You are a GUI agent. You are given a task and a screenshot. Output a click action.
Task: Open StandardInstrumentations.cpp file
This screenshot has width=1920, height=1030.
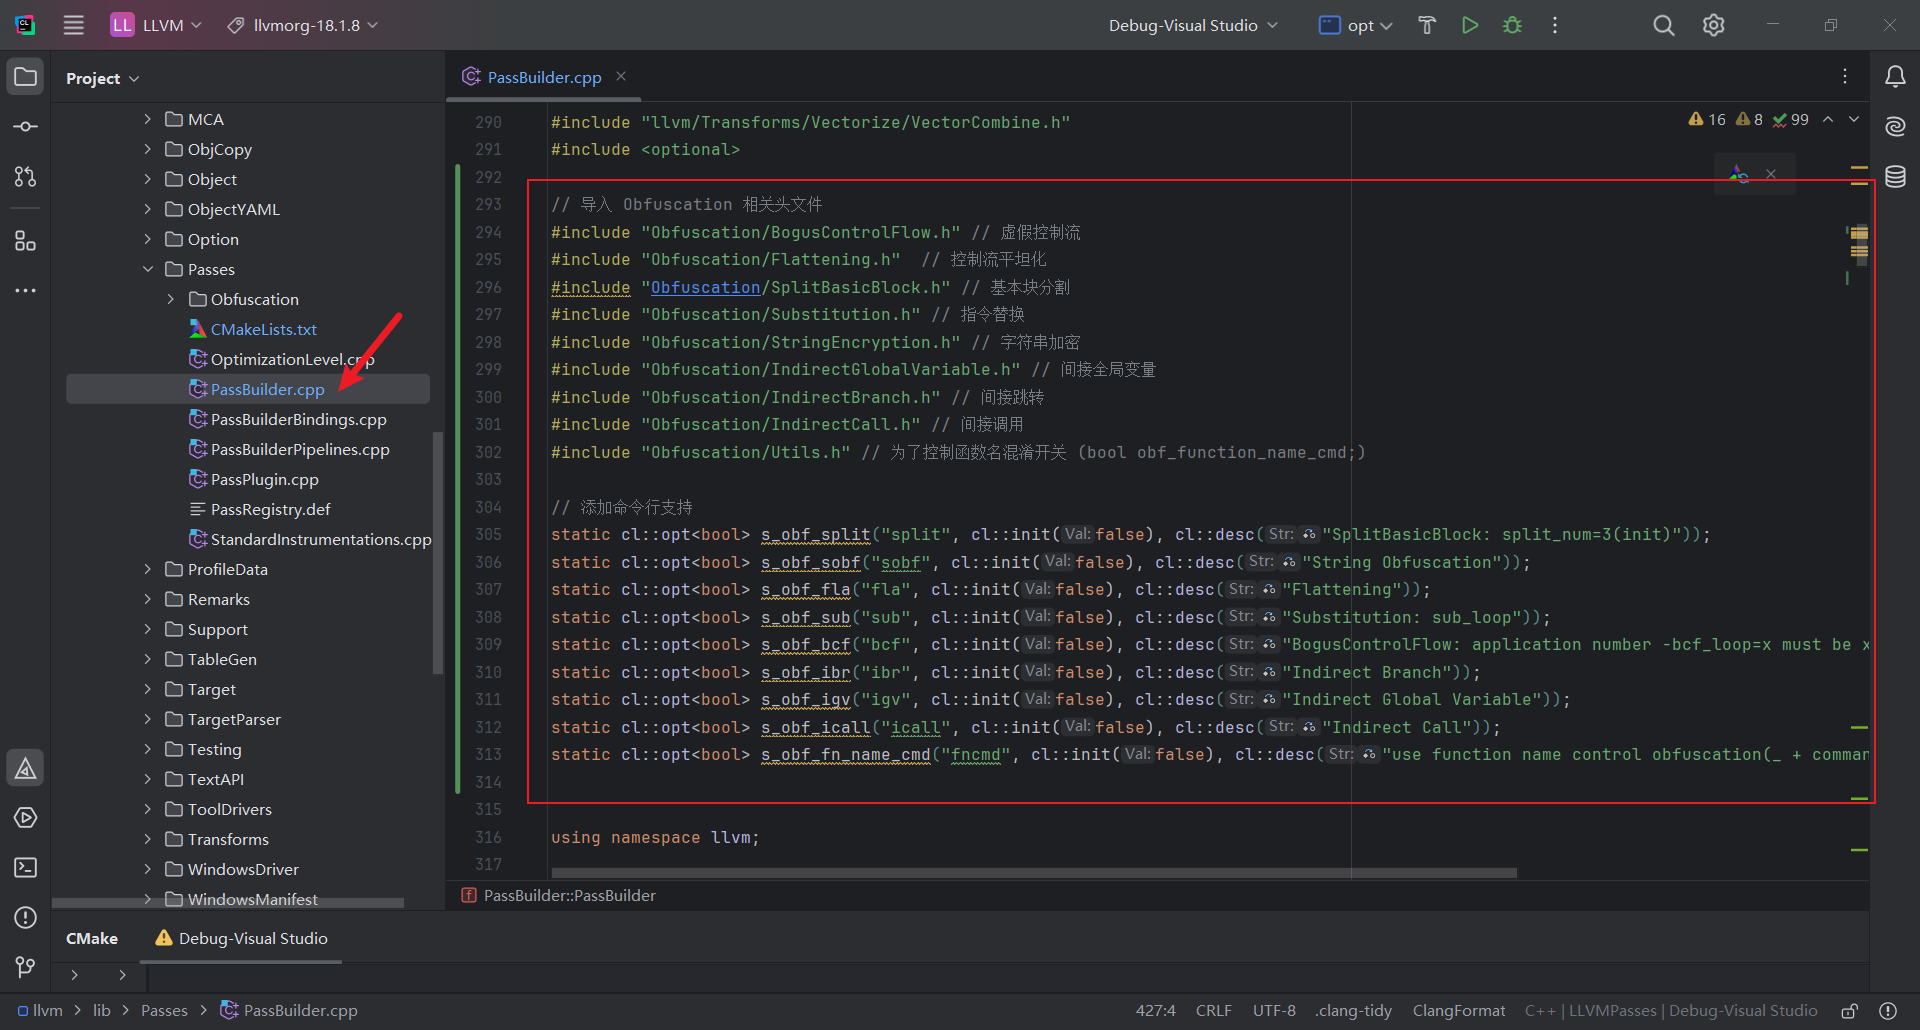[310, 539]
